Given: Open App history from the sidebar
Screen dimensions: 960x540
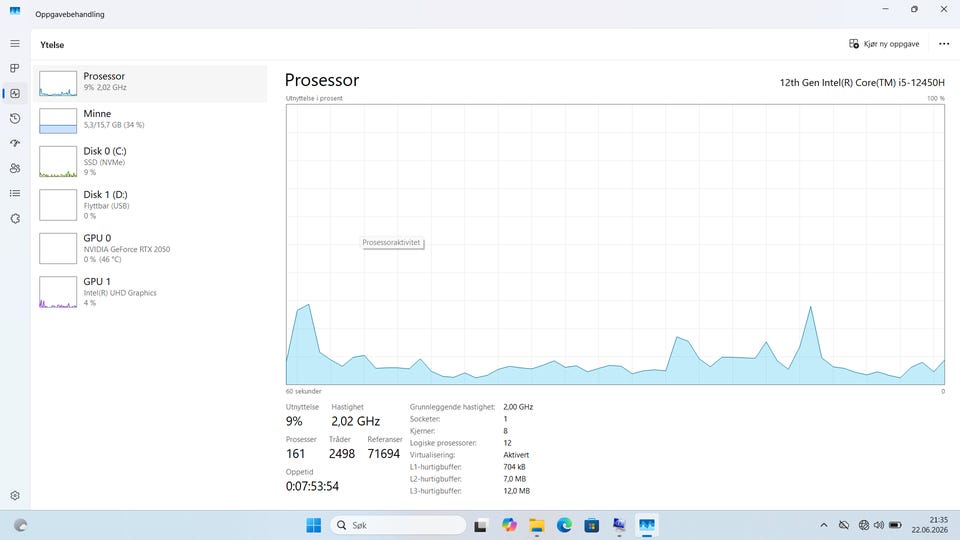Looking at the screenshot, I should click(x=15, y=118).
